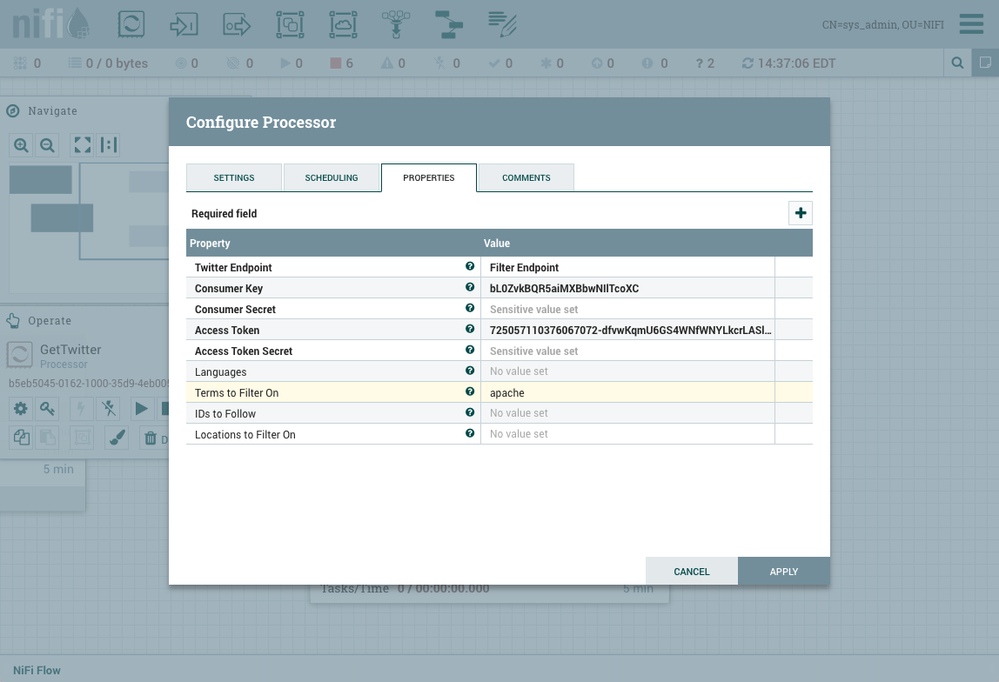This screenshot has height=682, width=999.
Task: Add a new property with plus icon
Action: click(x=800, y=213)
